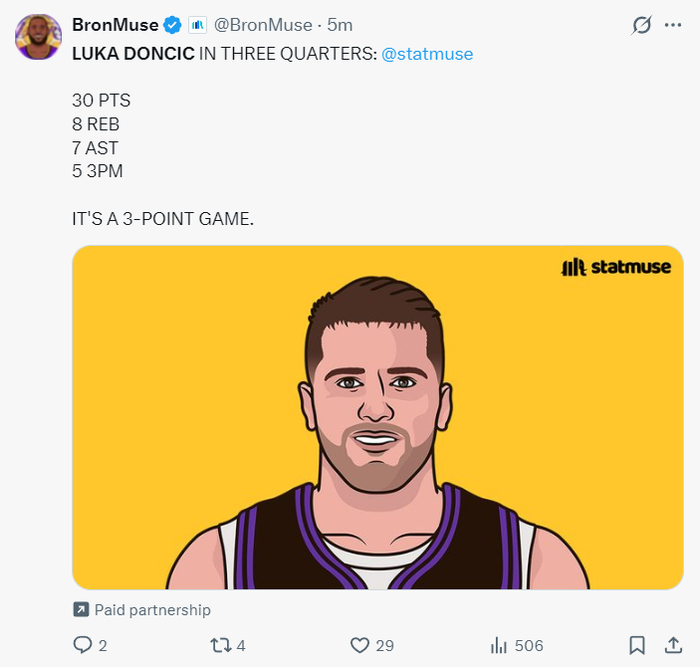View post analytics via bar chart icon
Viewport: 700px width, 667px height.
(497, 645)
